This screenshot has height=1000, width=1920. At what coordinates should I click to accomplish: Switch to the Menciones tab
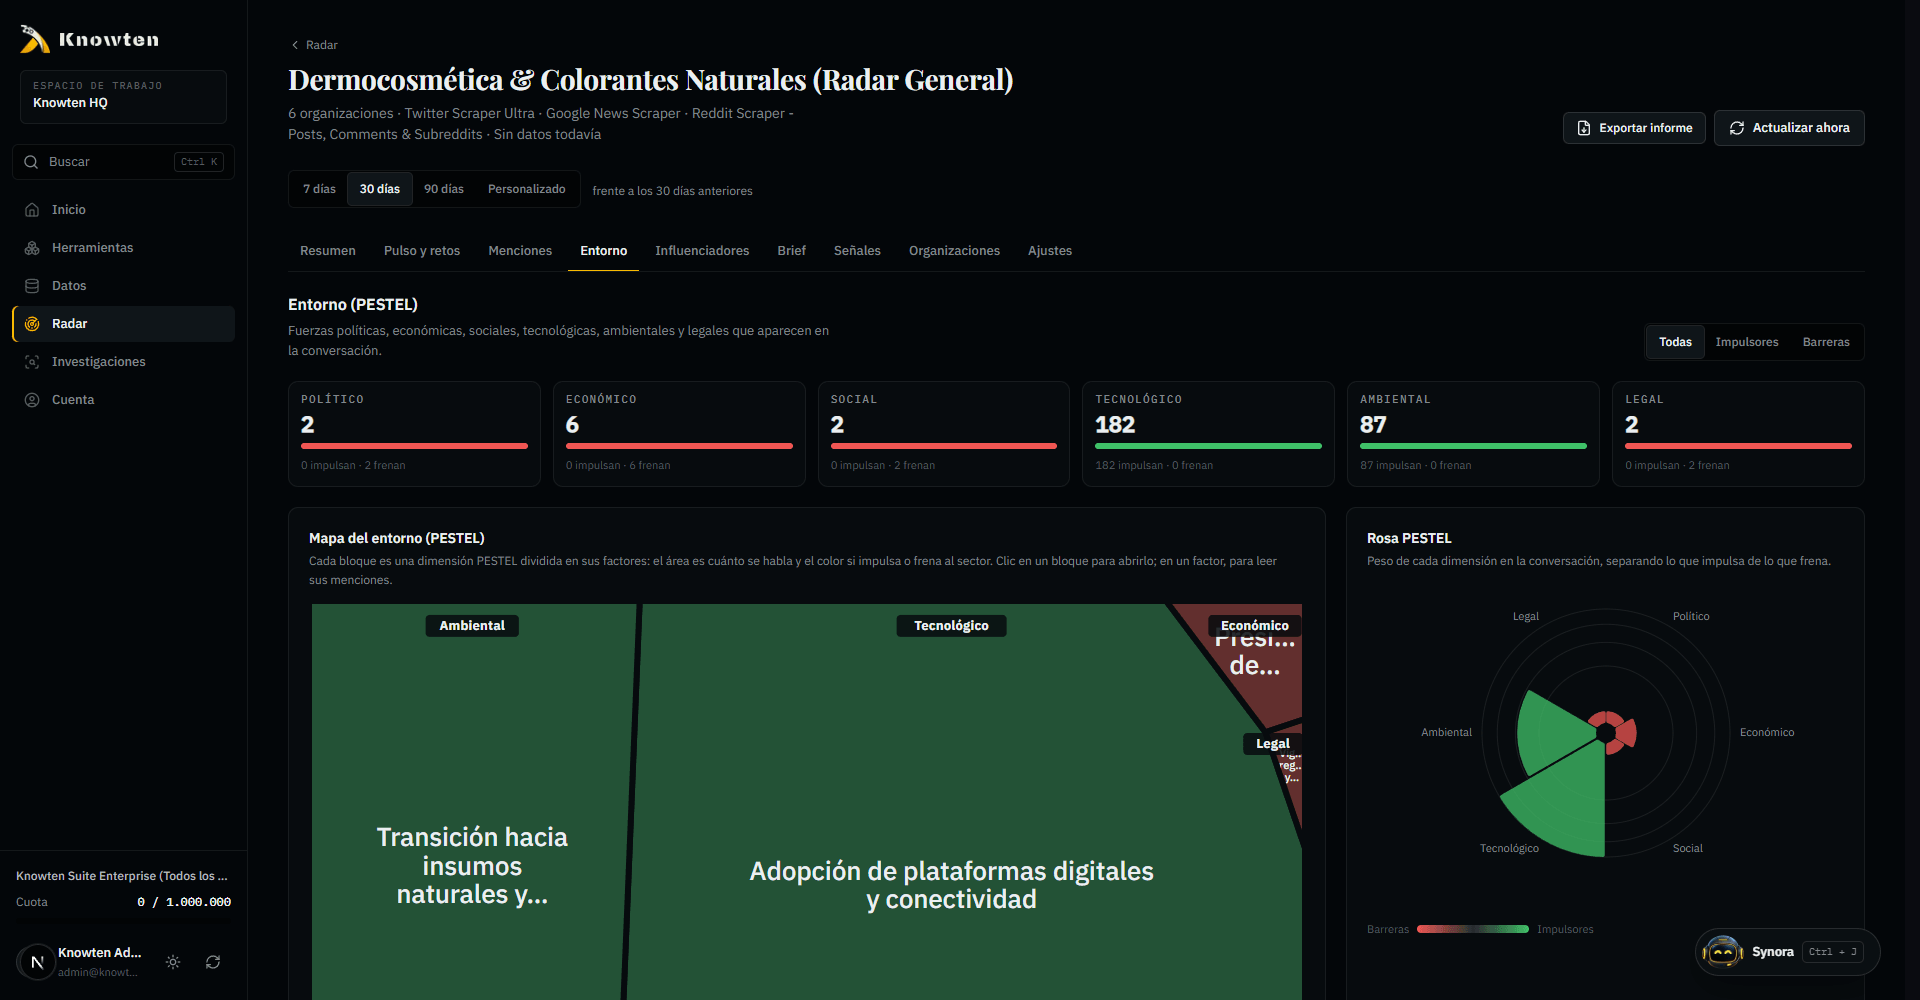[520, 251]
